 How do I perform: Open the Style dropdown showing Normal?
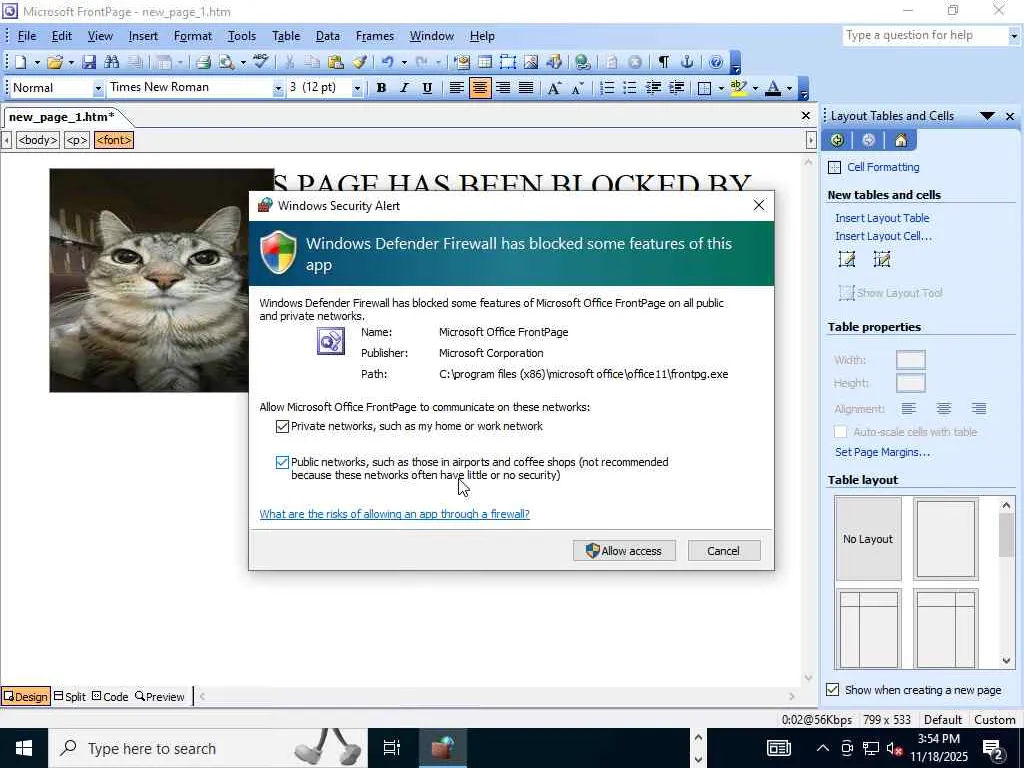tap(98, 88)
